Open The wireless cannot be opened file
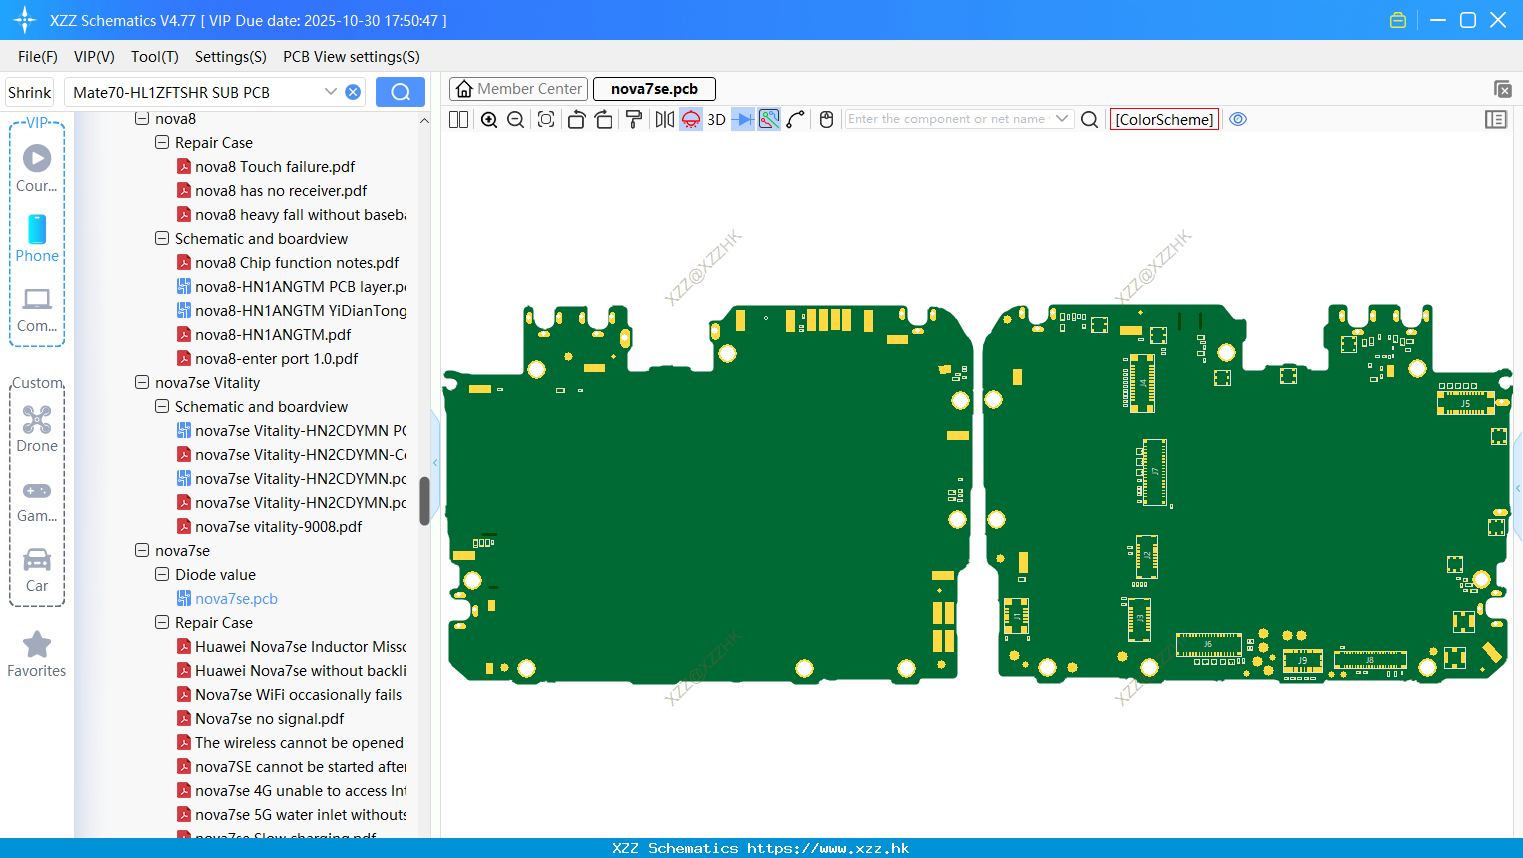This screenshot has width=1523, height=858. click(x=299, y=743)
